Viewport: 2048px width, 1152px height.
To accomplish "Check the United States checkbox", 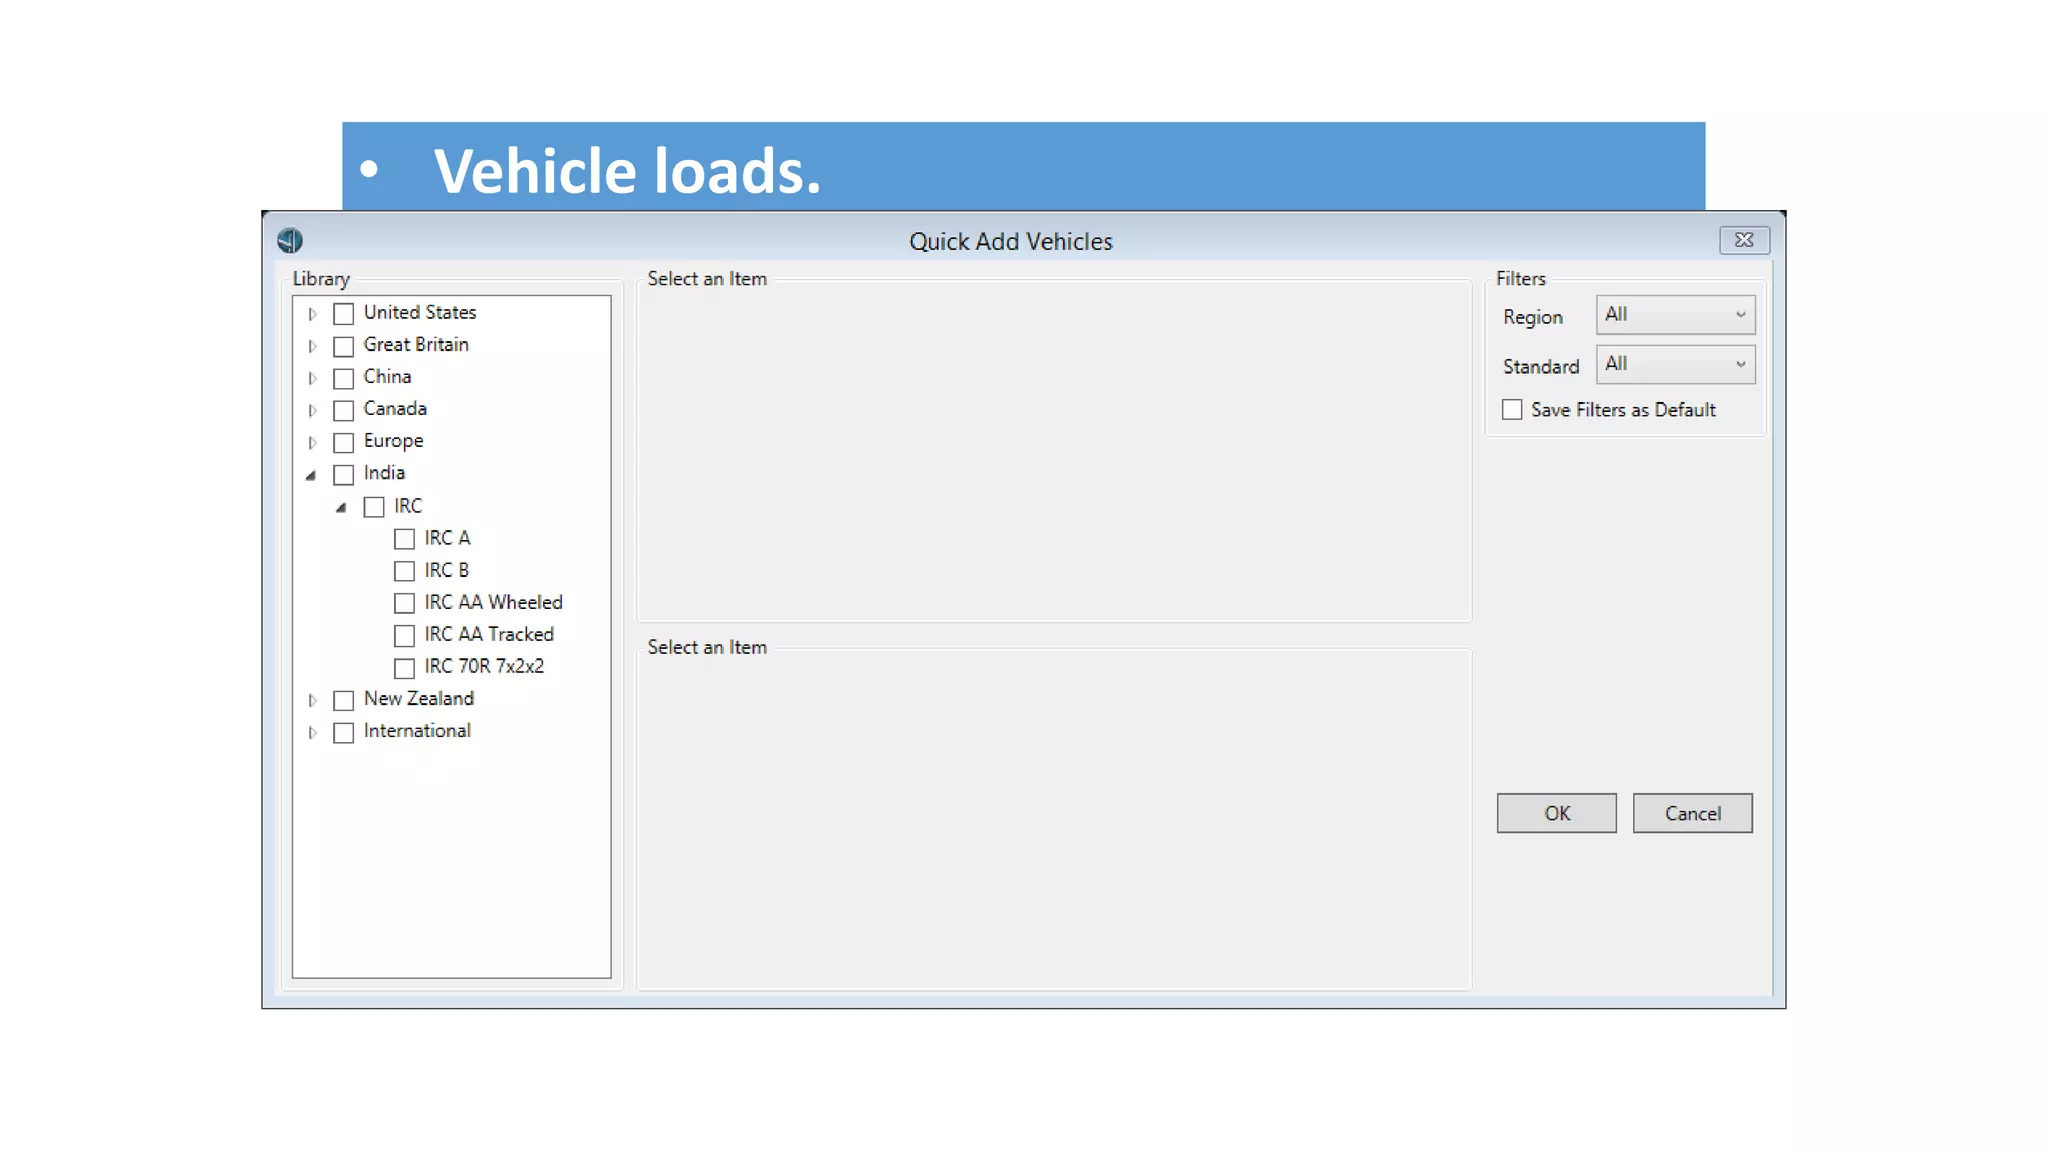I will [343, 314].
